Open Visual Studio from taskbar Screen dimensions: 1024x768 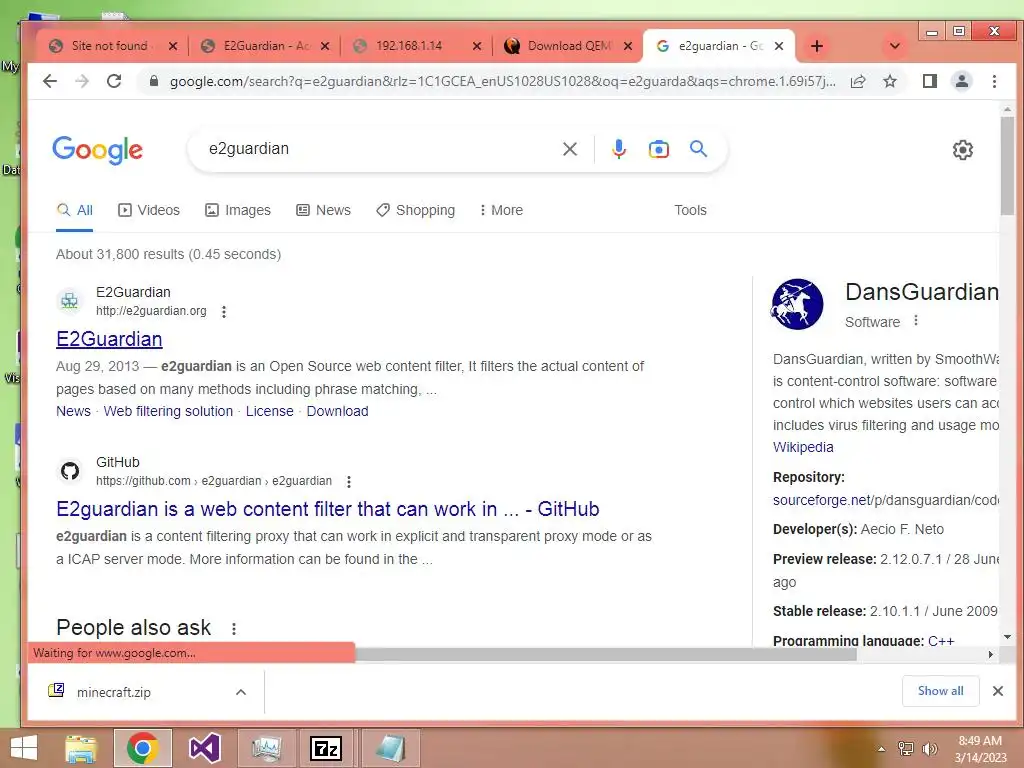click(x=204, y=748)
